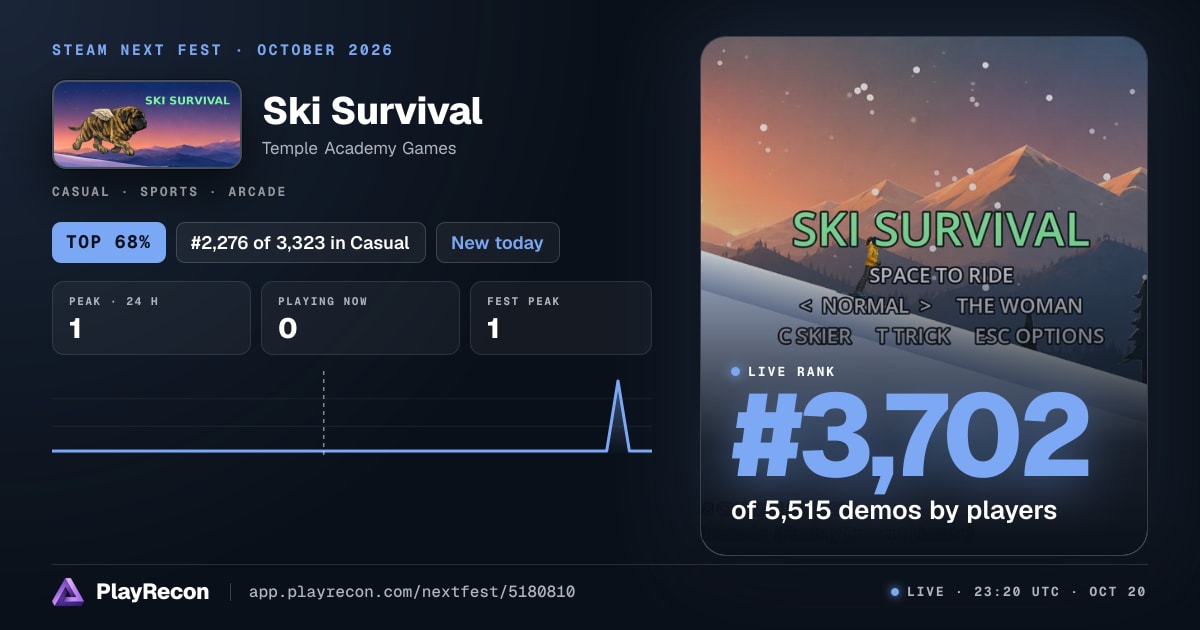The width and height of the screenshot is (1200, 630).
Task: Click the spike in the player chart
Action: [x=618, y=415]
